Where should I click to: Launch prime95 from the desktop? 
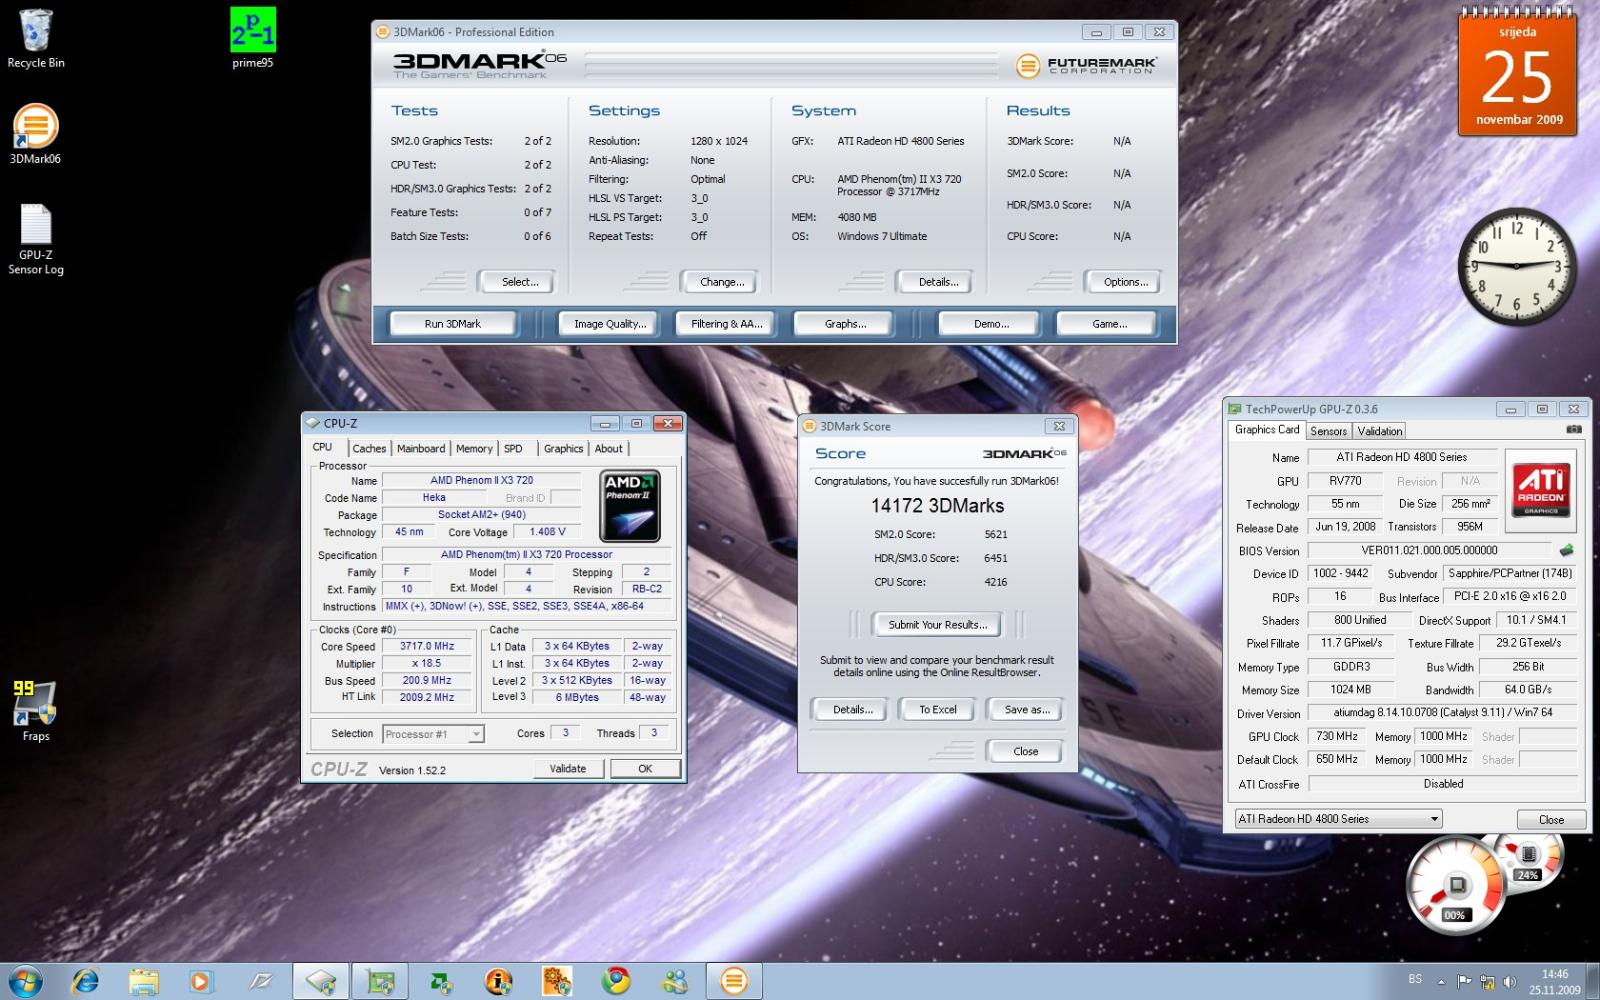tap(252, 39)
